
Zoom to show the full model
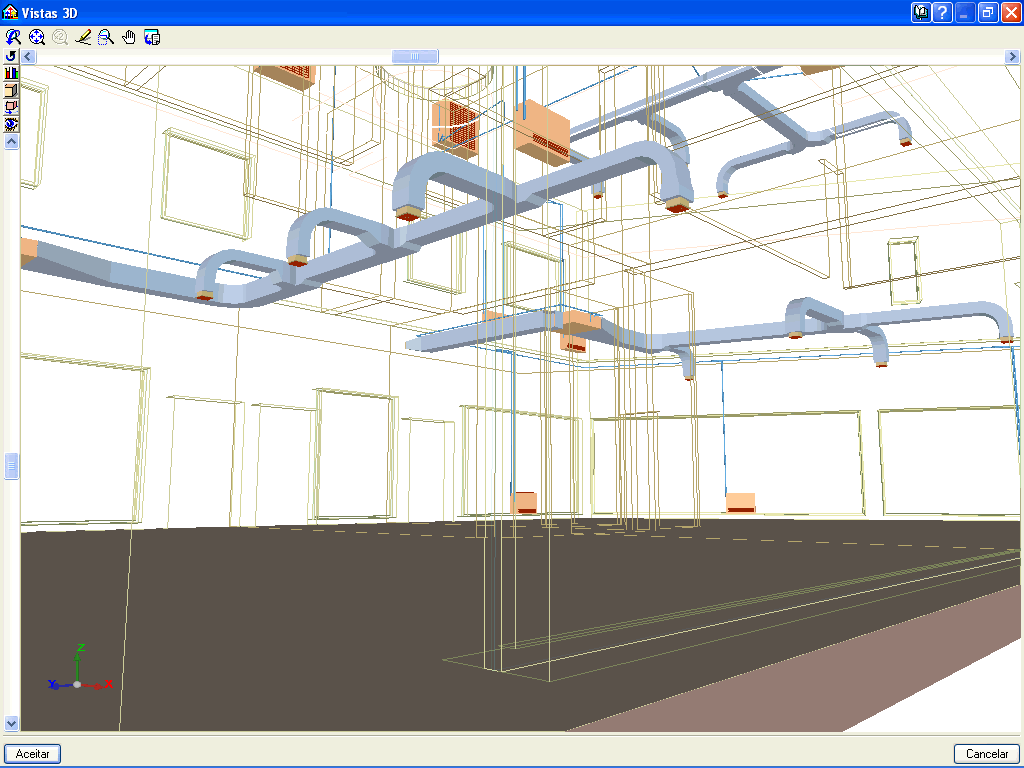(36, 37)
